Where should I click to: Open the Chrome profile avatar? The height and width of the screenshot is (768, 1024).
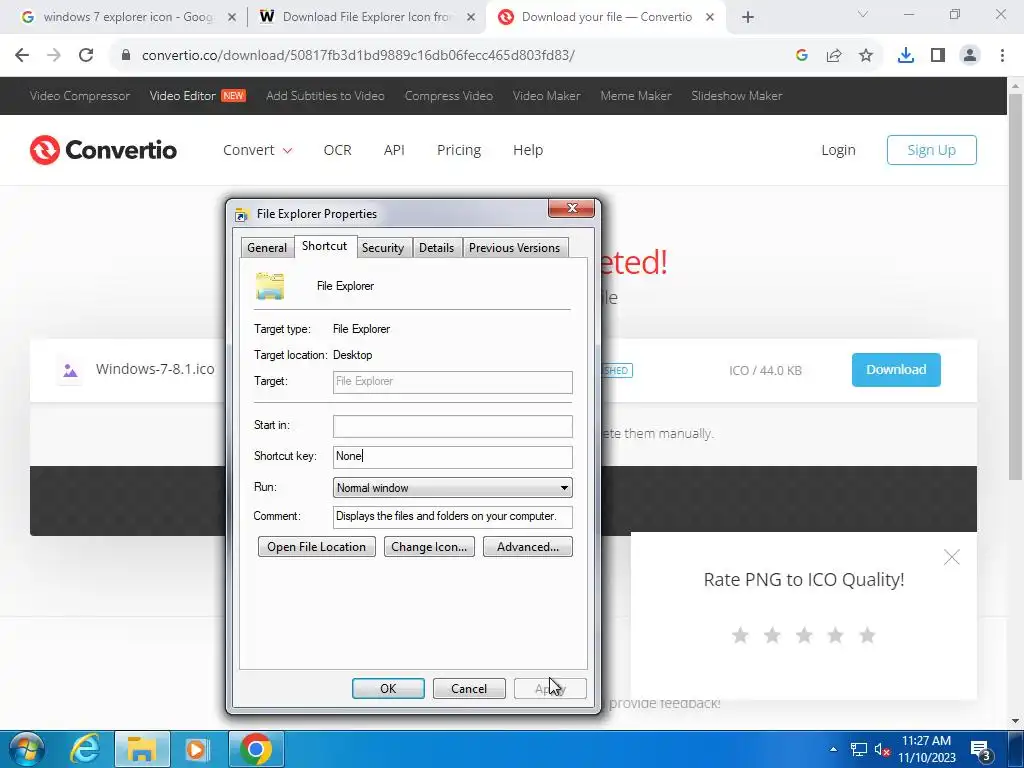[x=970, y=56]
